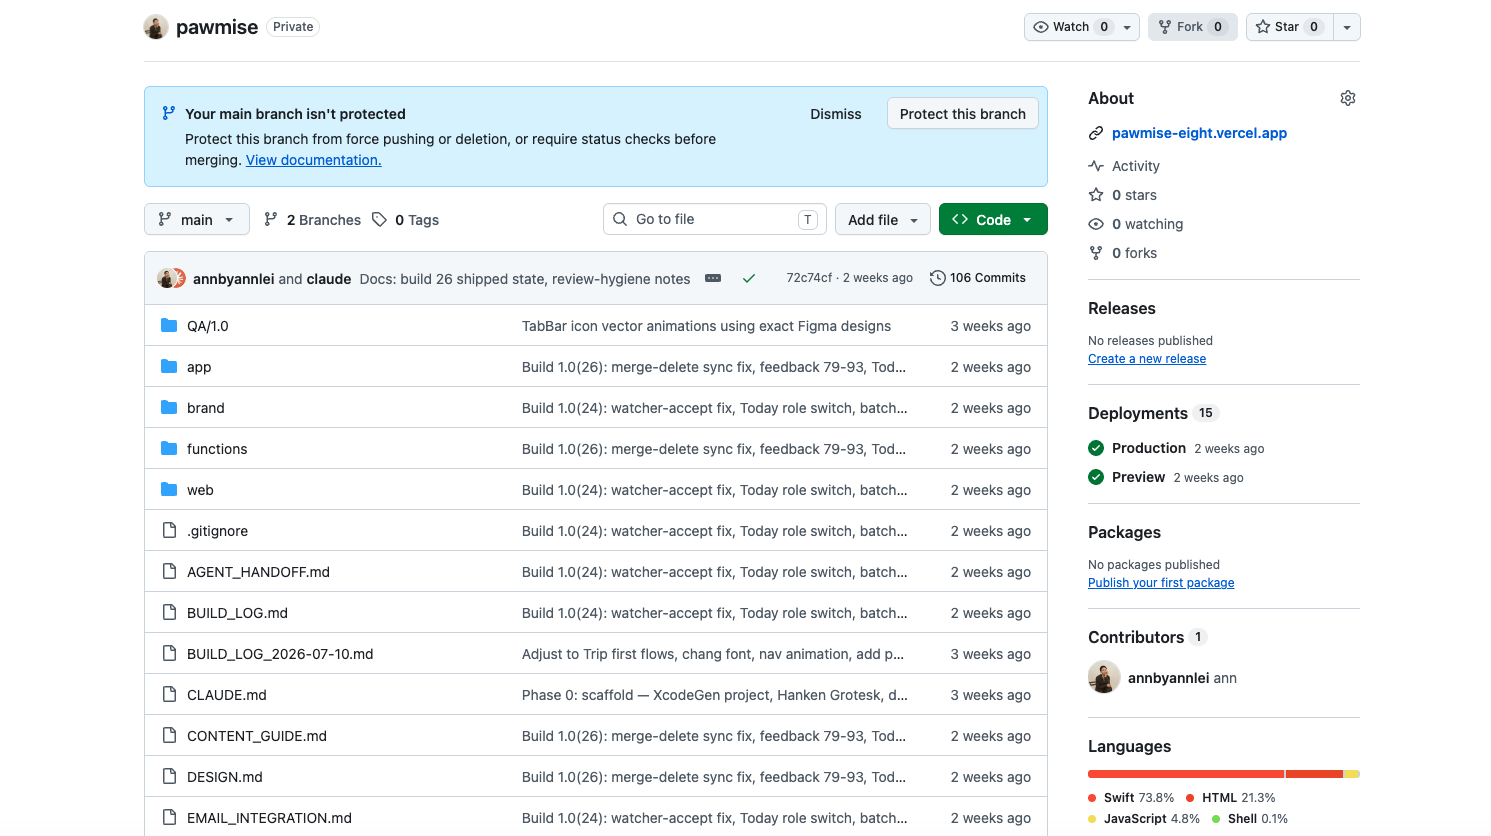The height and width of the screenshot is (836, 1491).
Task: Click the Swift segment of the language bar
Action: point(1185,774)
